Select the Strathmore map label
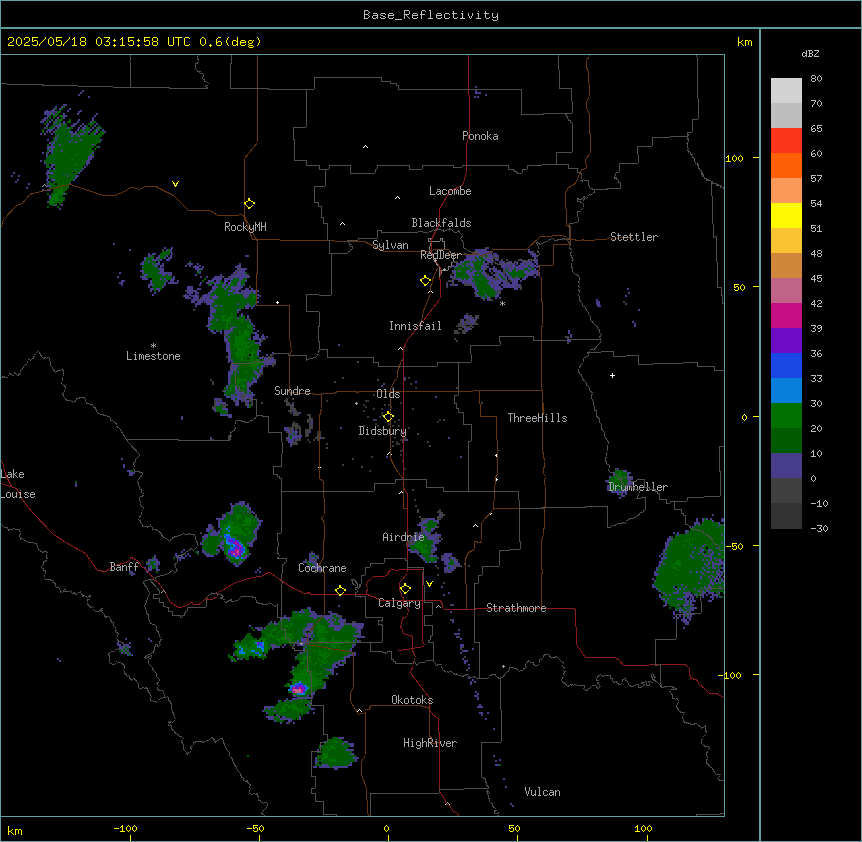The image size is (862, 842). 516,608
